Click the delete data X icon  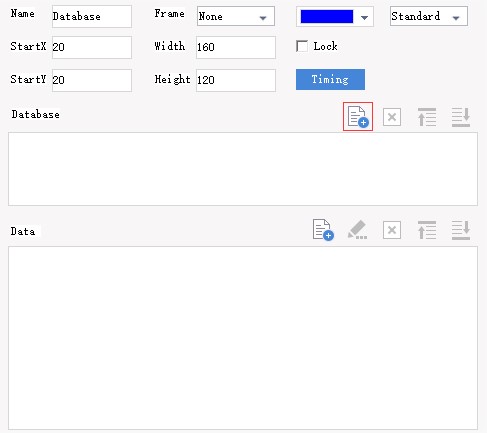click(392, 230)
